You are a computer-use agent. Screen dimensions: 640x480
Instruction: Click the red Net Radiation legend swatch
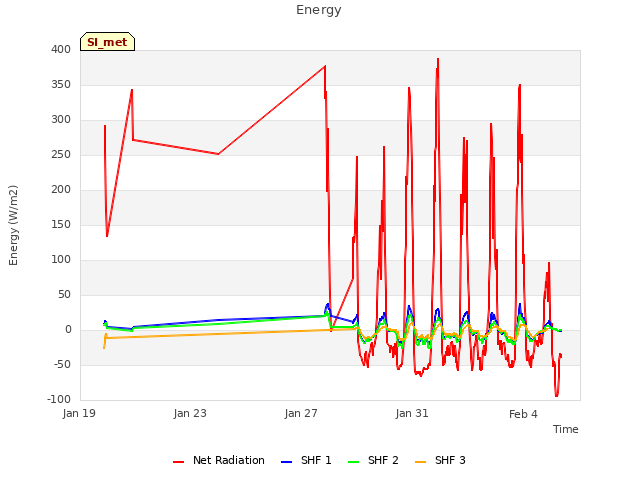click(x=178, y=462)
